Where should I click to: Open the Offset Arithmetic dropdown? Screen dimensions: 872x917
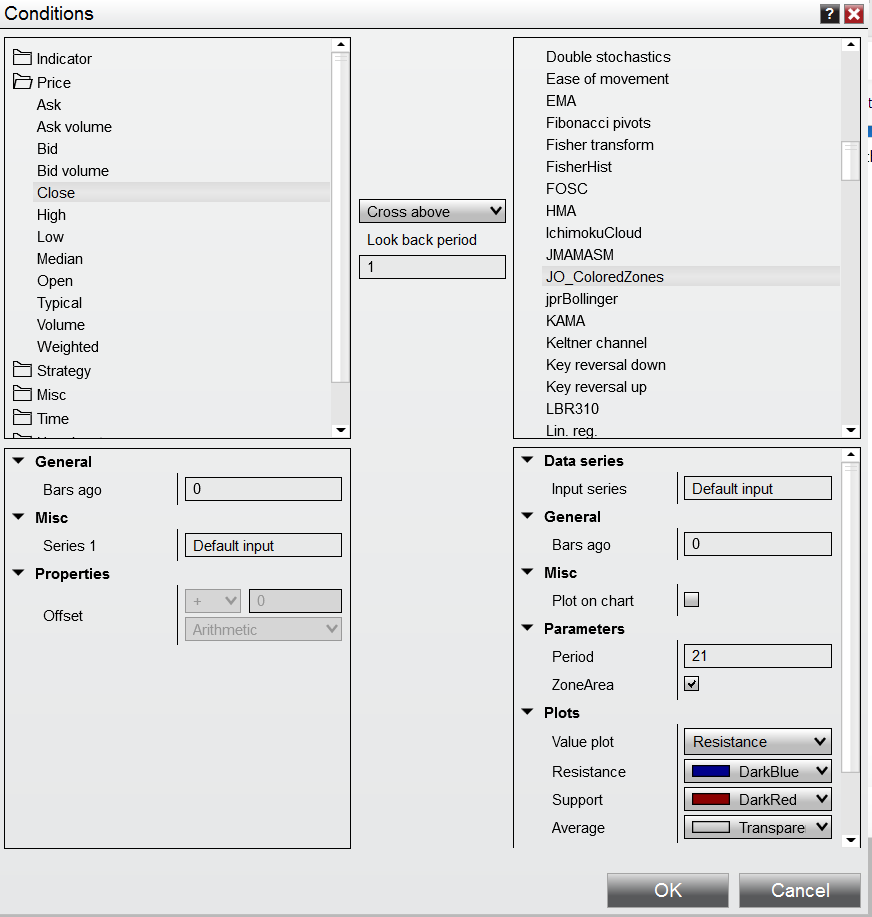pyautogui.click(x=263, y=629)
